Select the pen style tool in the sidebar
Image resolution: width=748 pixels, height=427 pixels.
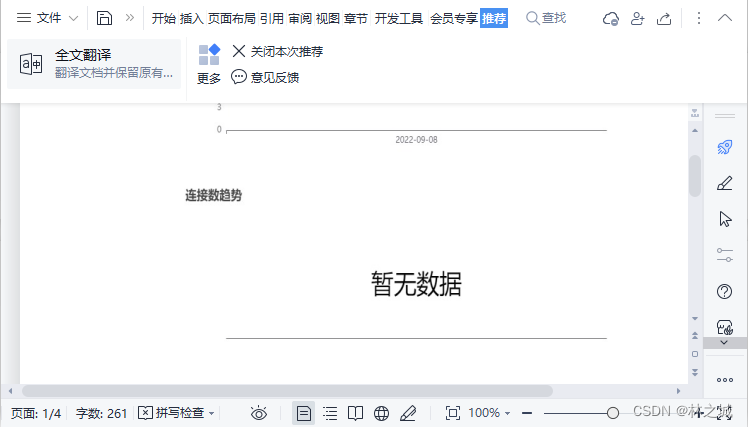pyautogui.click(x=725, y=183)
